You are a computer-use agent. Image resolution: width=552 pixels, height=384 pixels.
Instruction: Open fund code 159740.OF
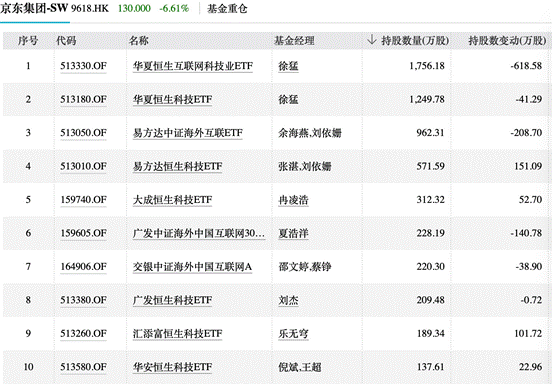pyautogui.click(x=83, y=200)
